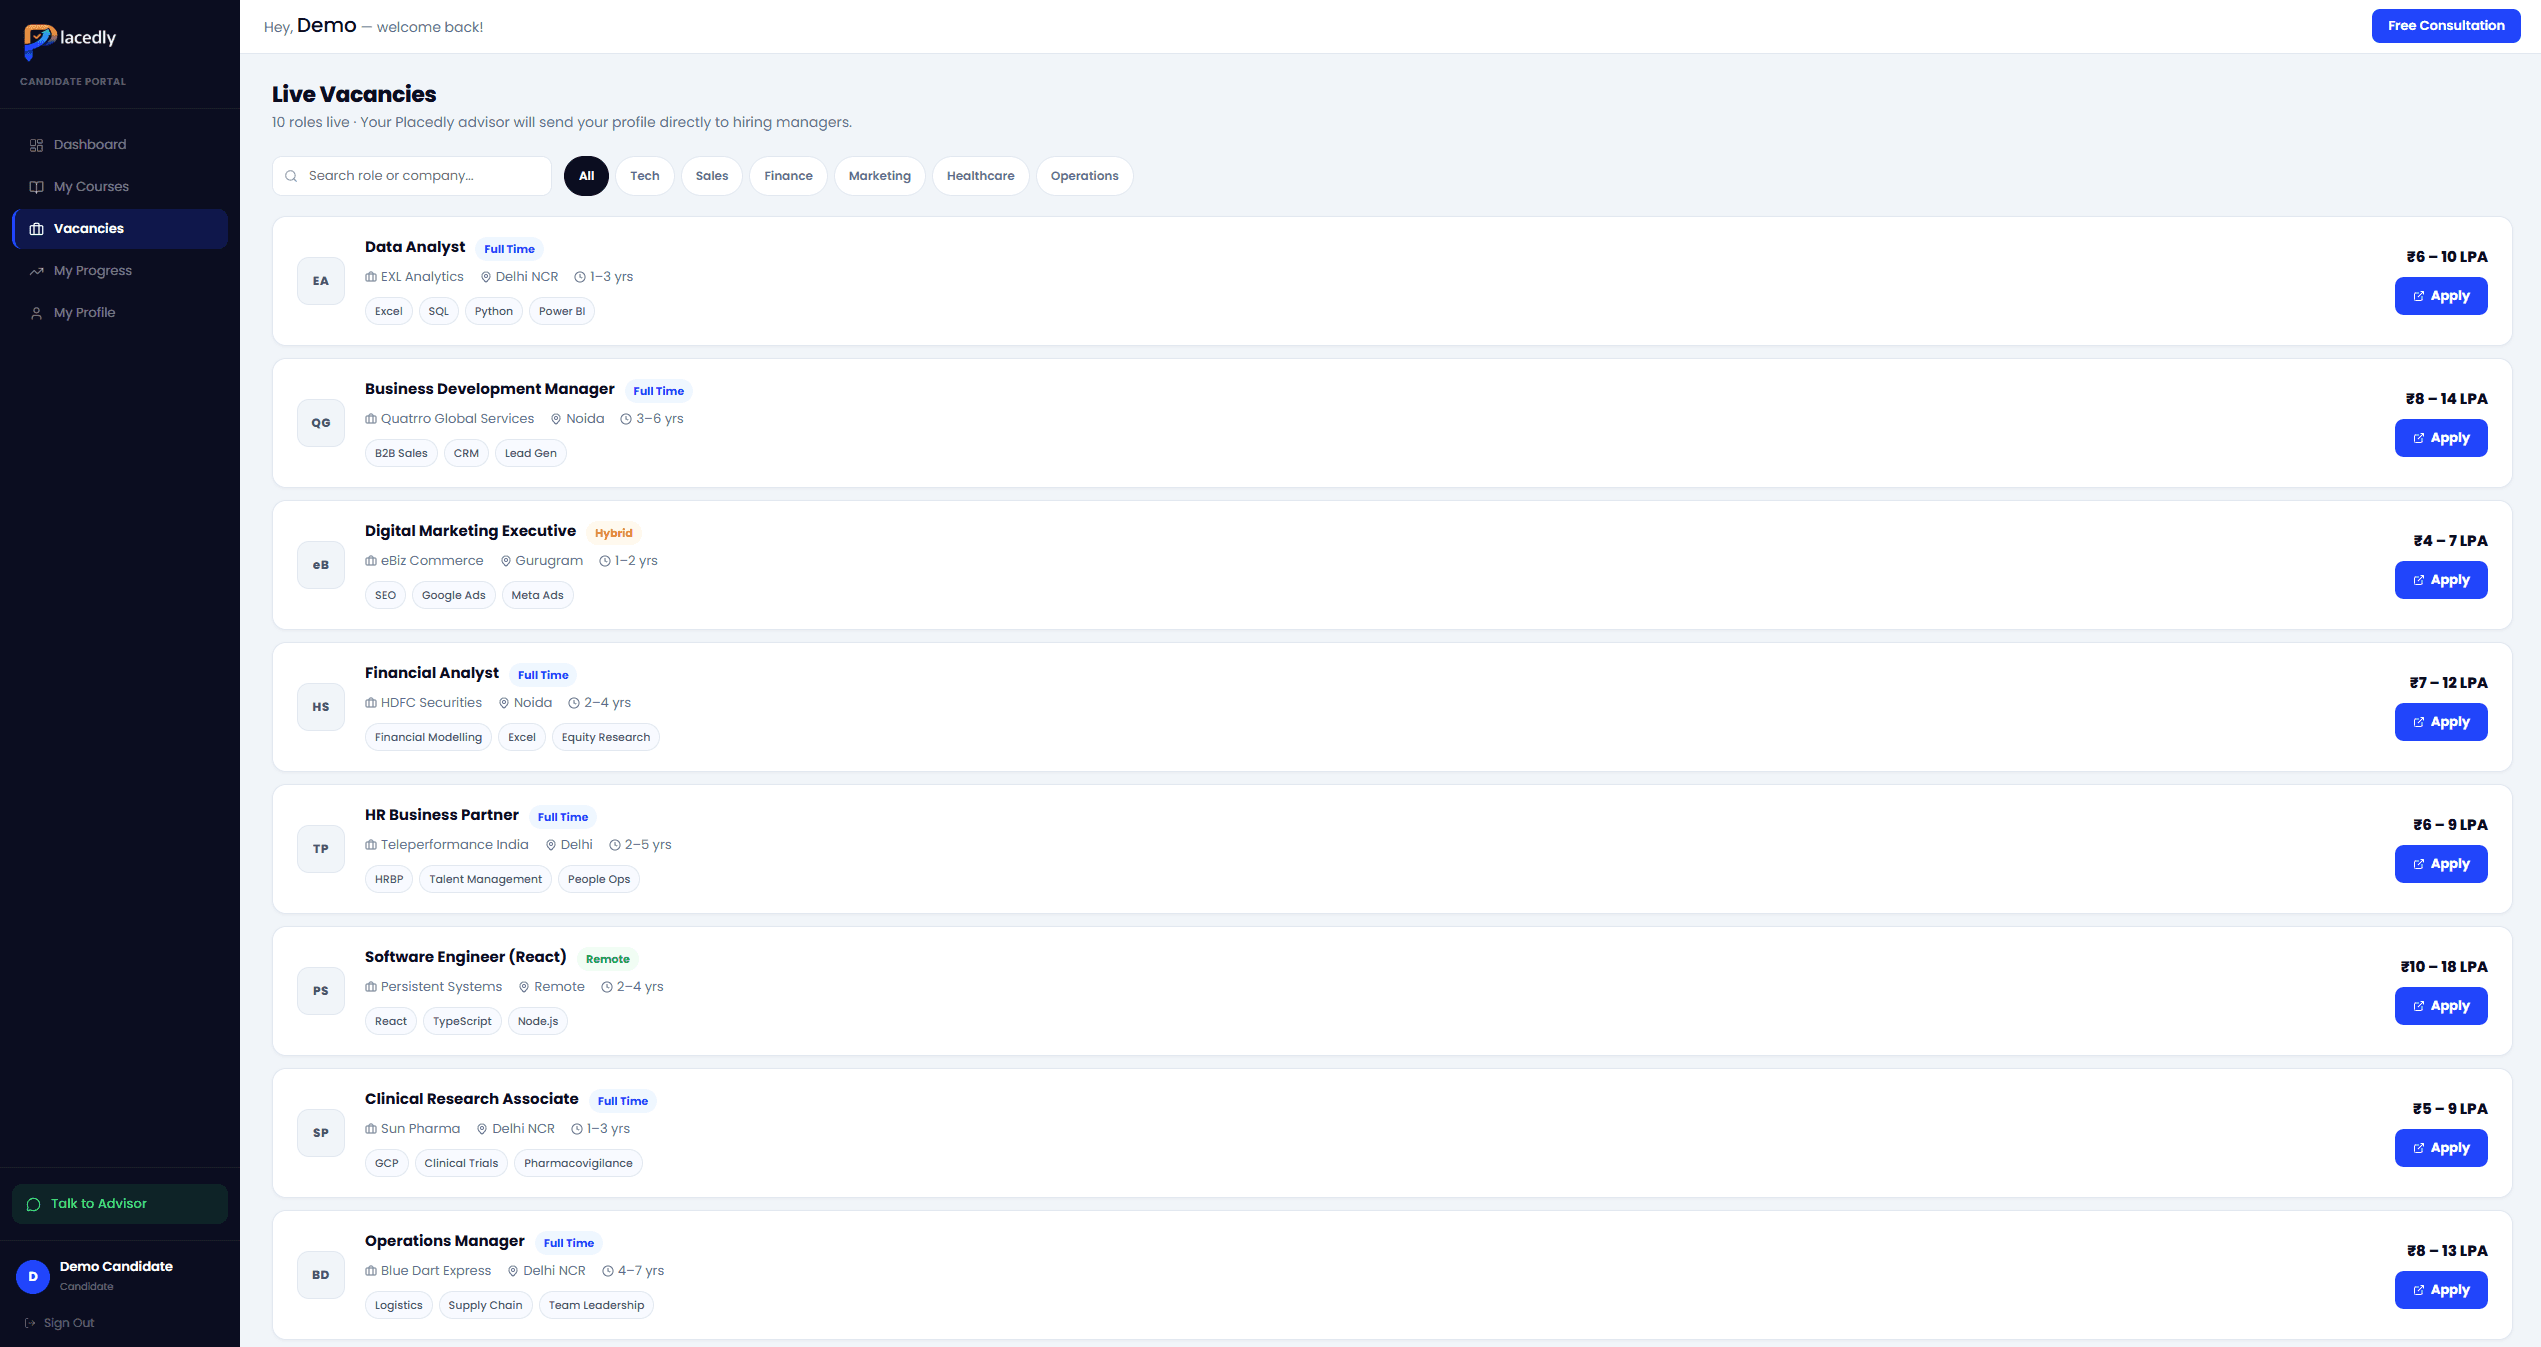
Task: Click the PS company logo tile
Action: pyautogui.click(x=321, y=991)
